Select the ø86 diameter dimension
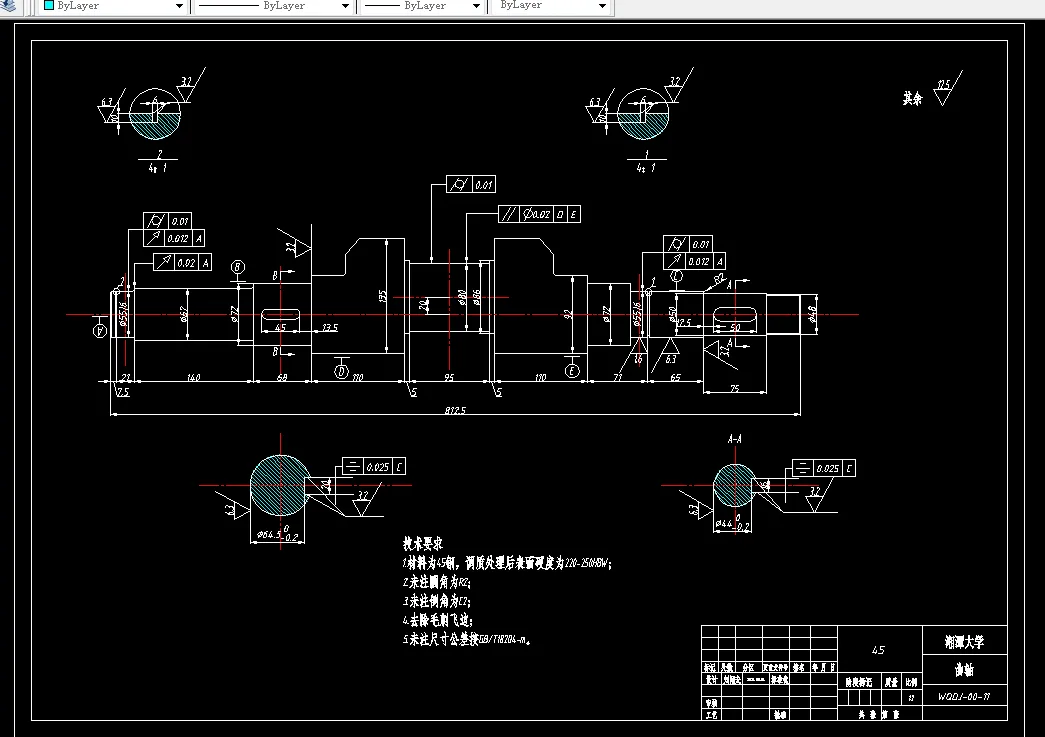This screenshot has height=737, width=1045. (x=477, y=297)
